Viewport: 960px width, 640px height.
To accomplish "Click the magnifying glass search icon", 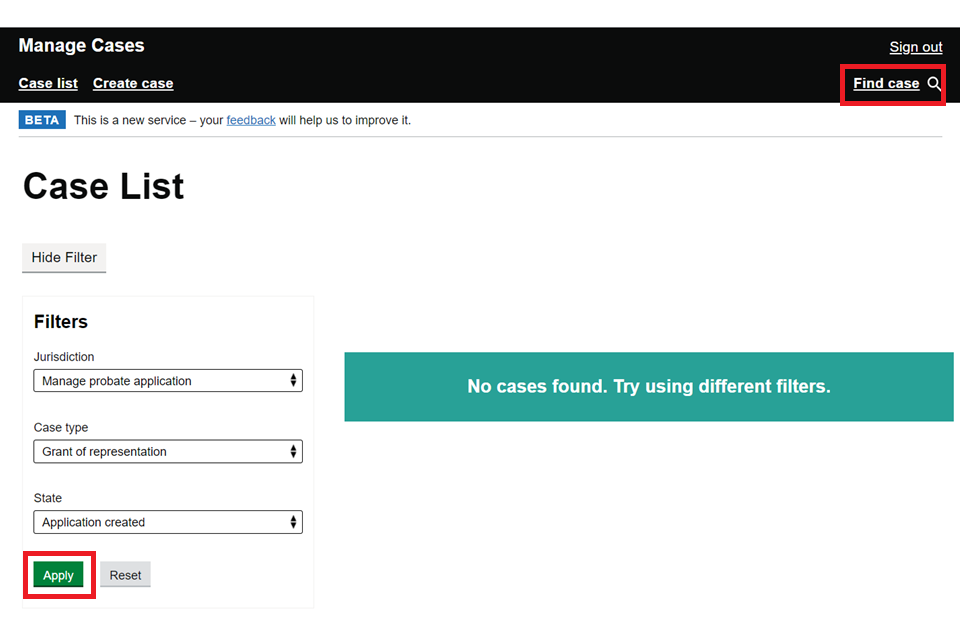I will (x=934, y=83).
